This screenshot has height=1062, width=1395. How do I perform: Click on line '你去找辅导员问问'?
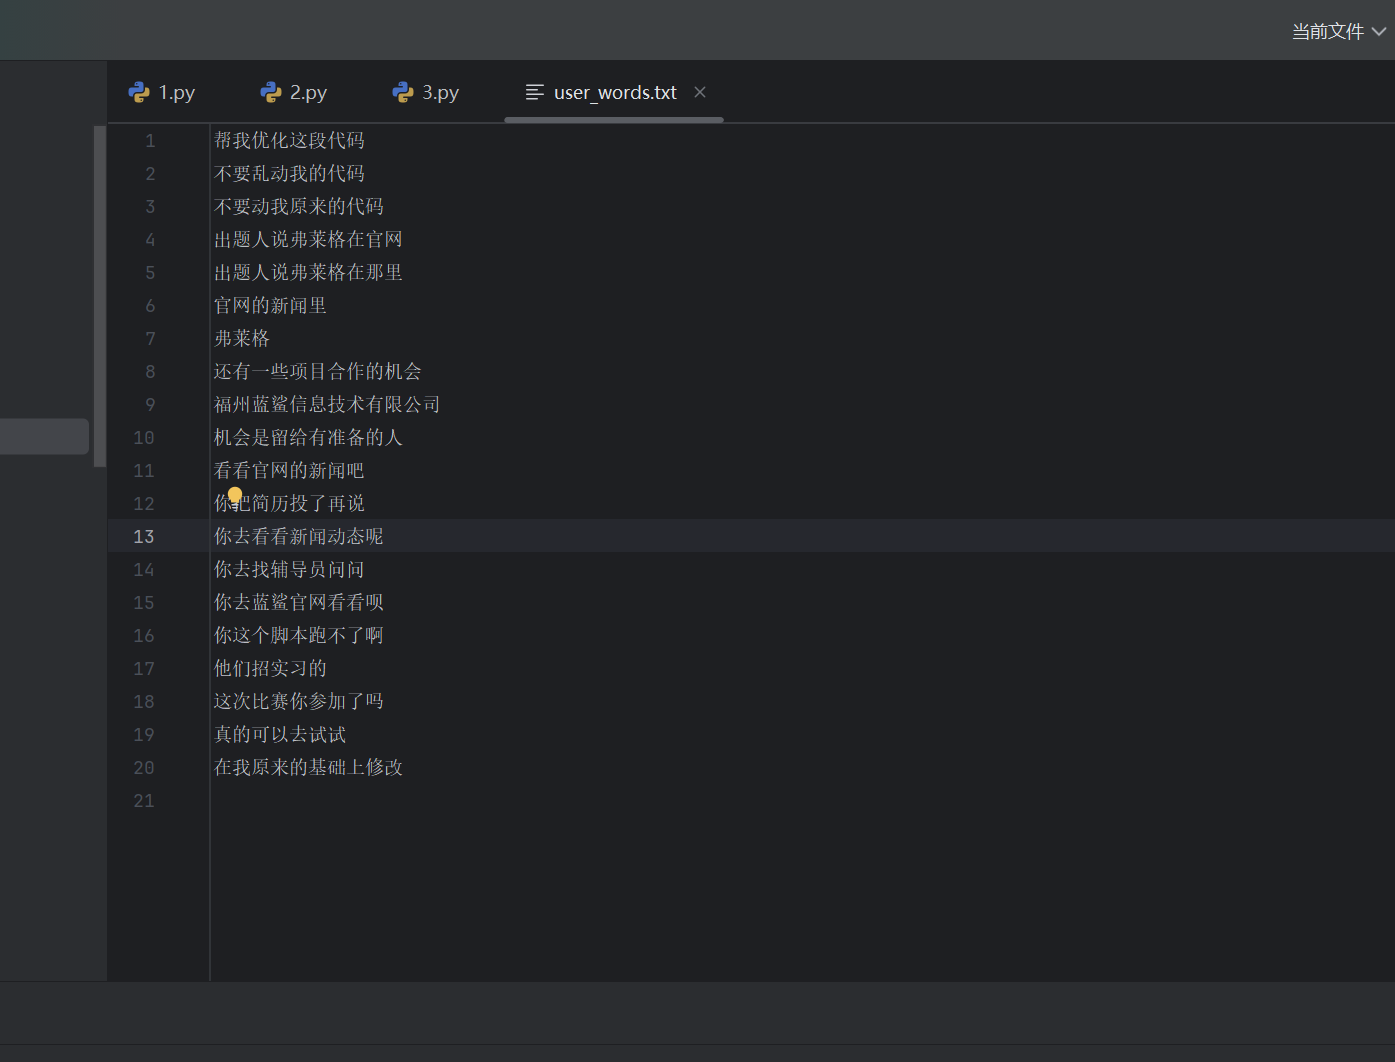[x=289, y=570]
